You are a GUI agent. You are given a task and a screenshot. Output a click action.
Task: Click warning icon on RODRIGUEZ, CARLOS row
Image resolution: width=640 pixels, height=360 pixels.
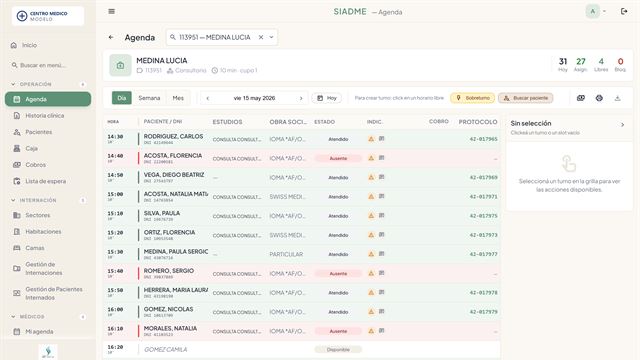371,139
